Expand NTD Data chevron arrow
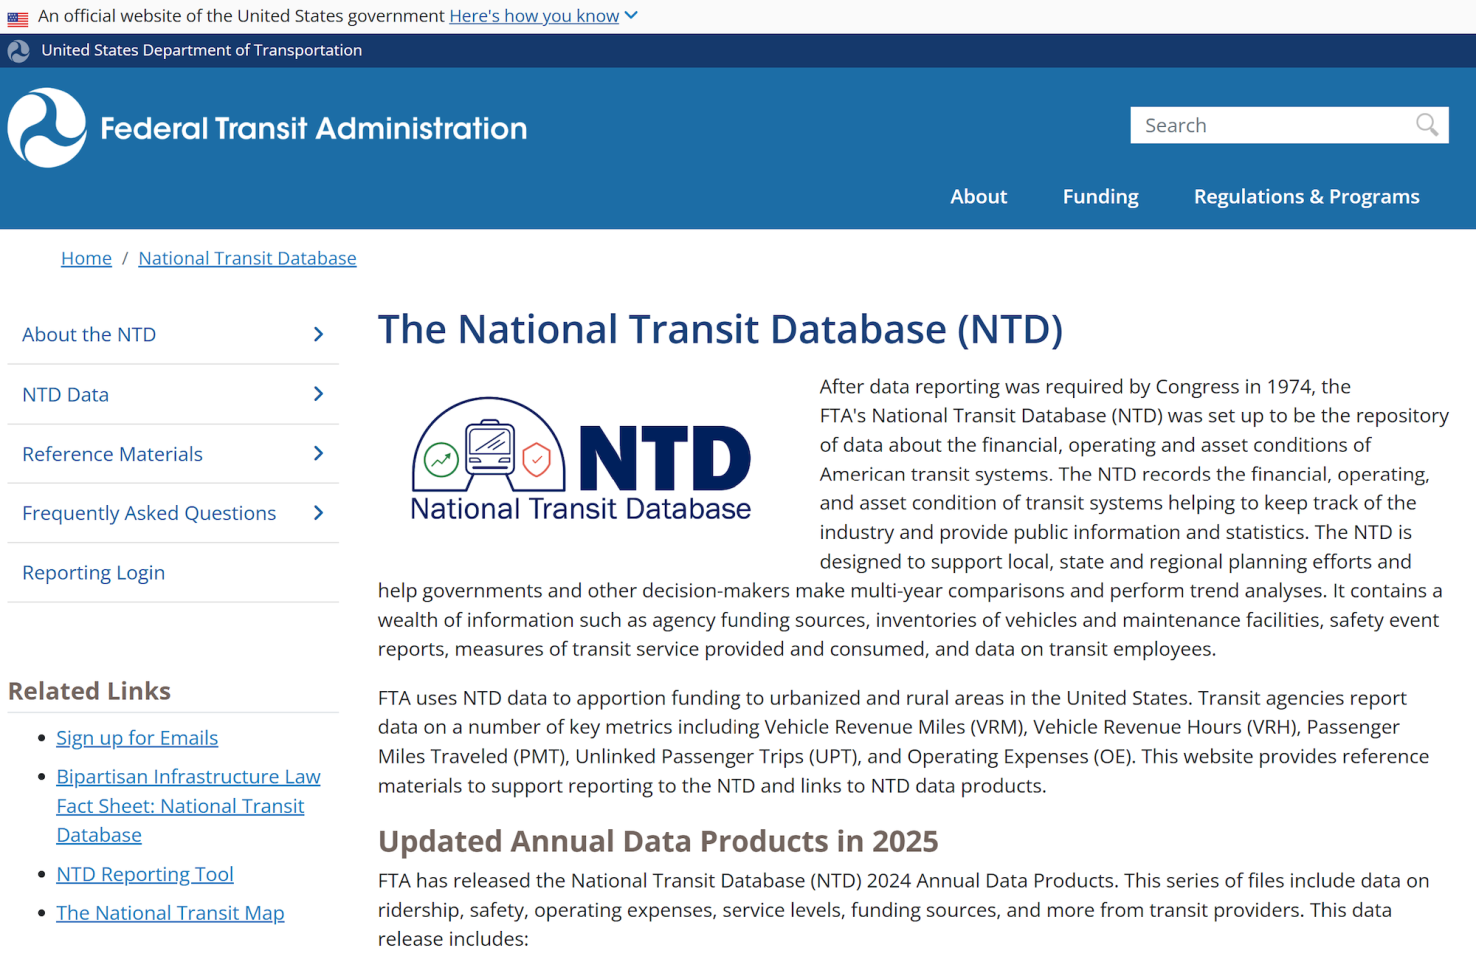 pos(318,394)
